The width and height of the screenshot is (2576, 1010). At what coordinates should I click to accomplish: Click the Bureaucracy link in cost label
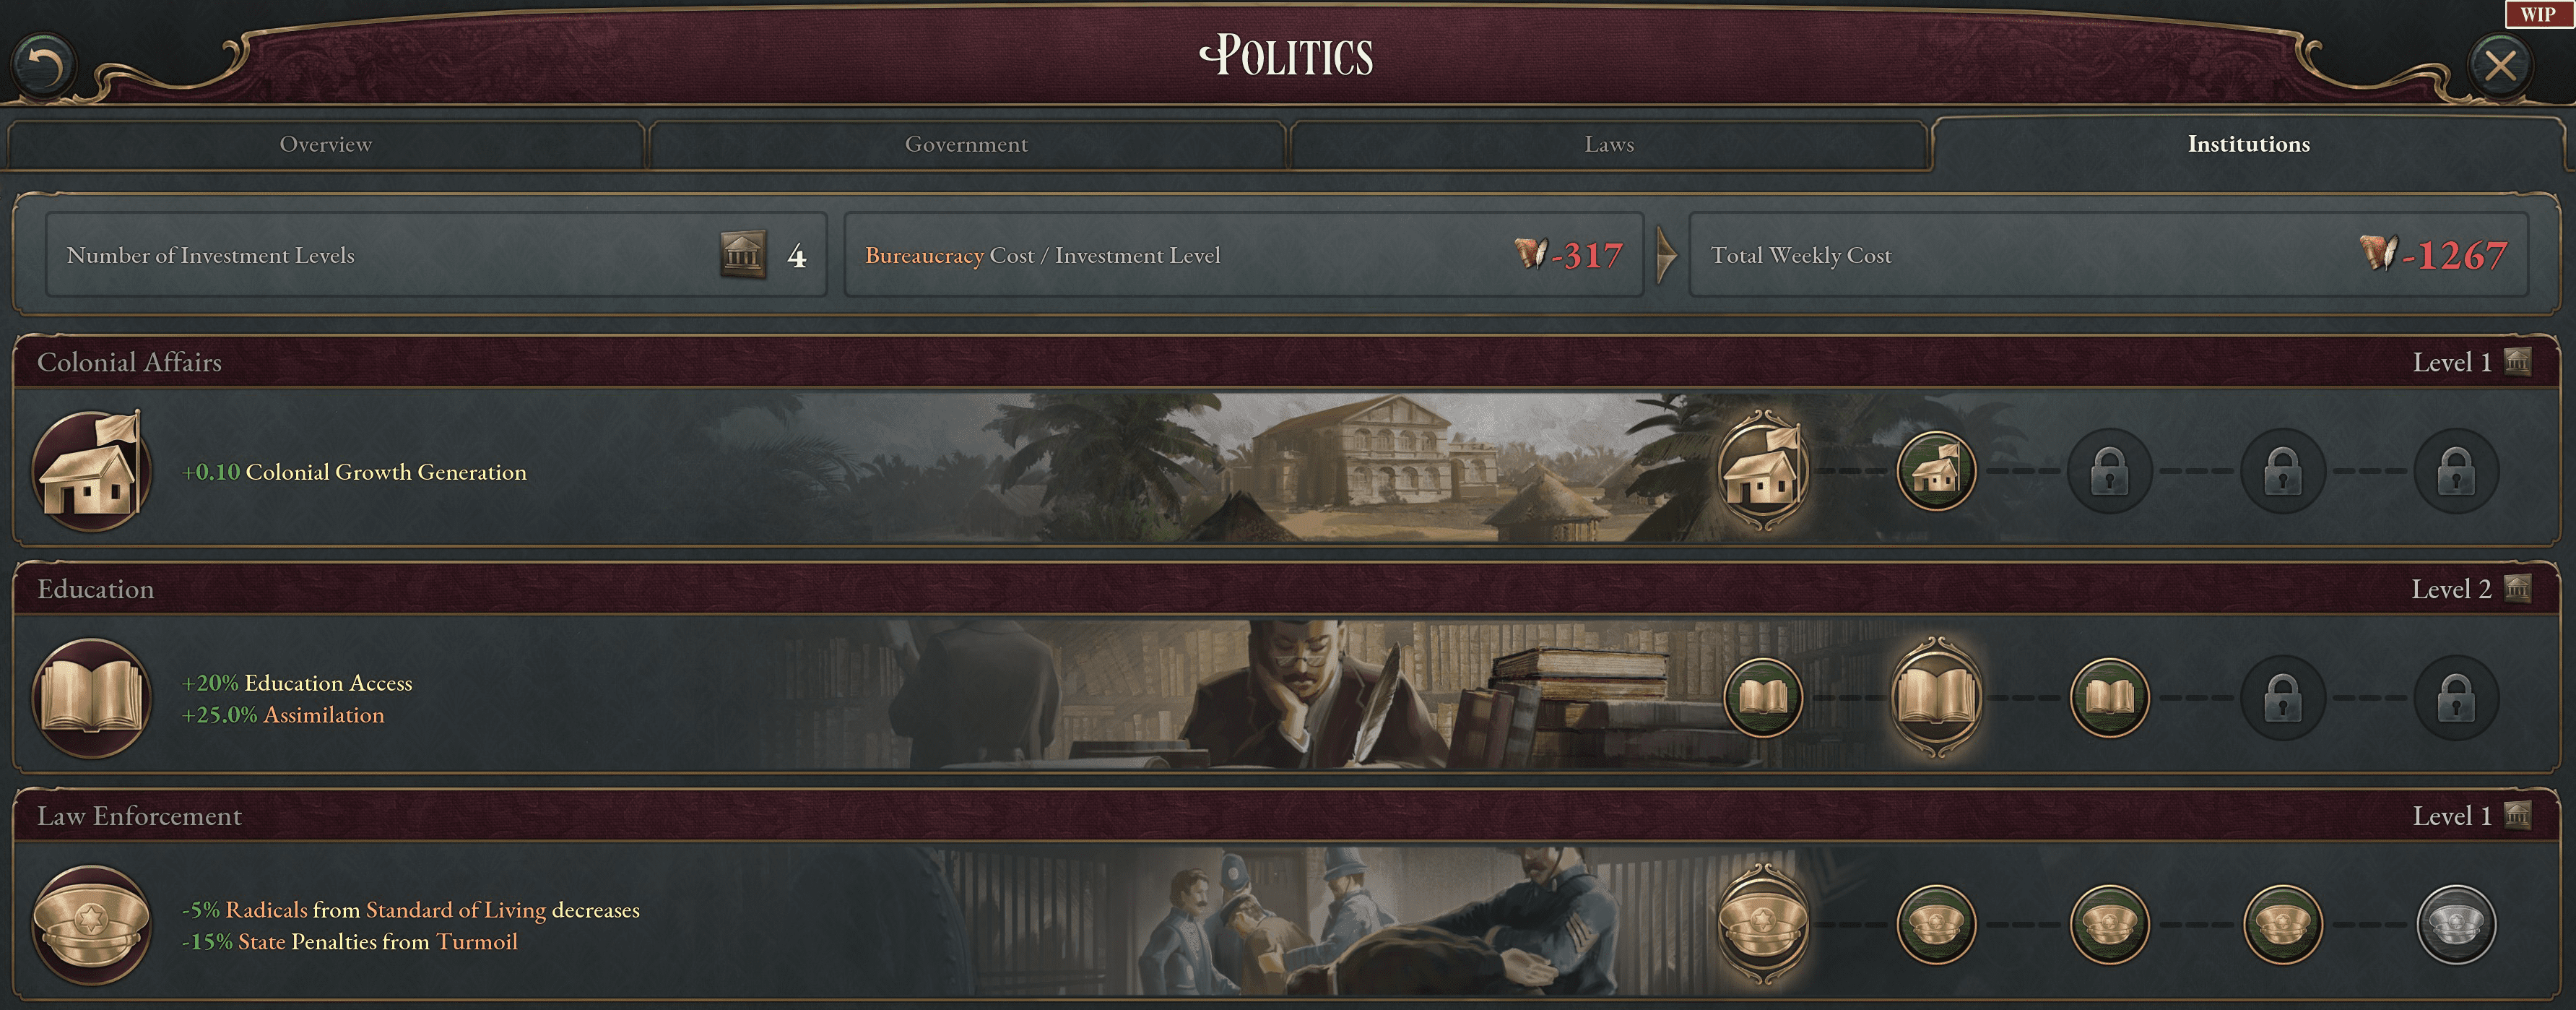(x=923, y=256)
